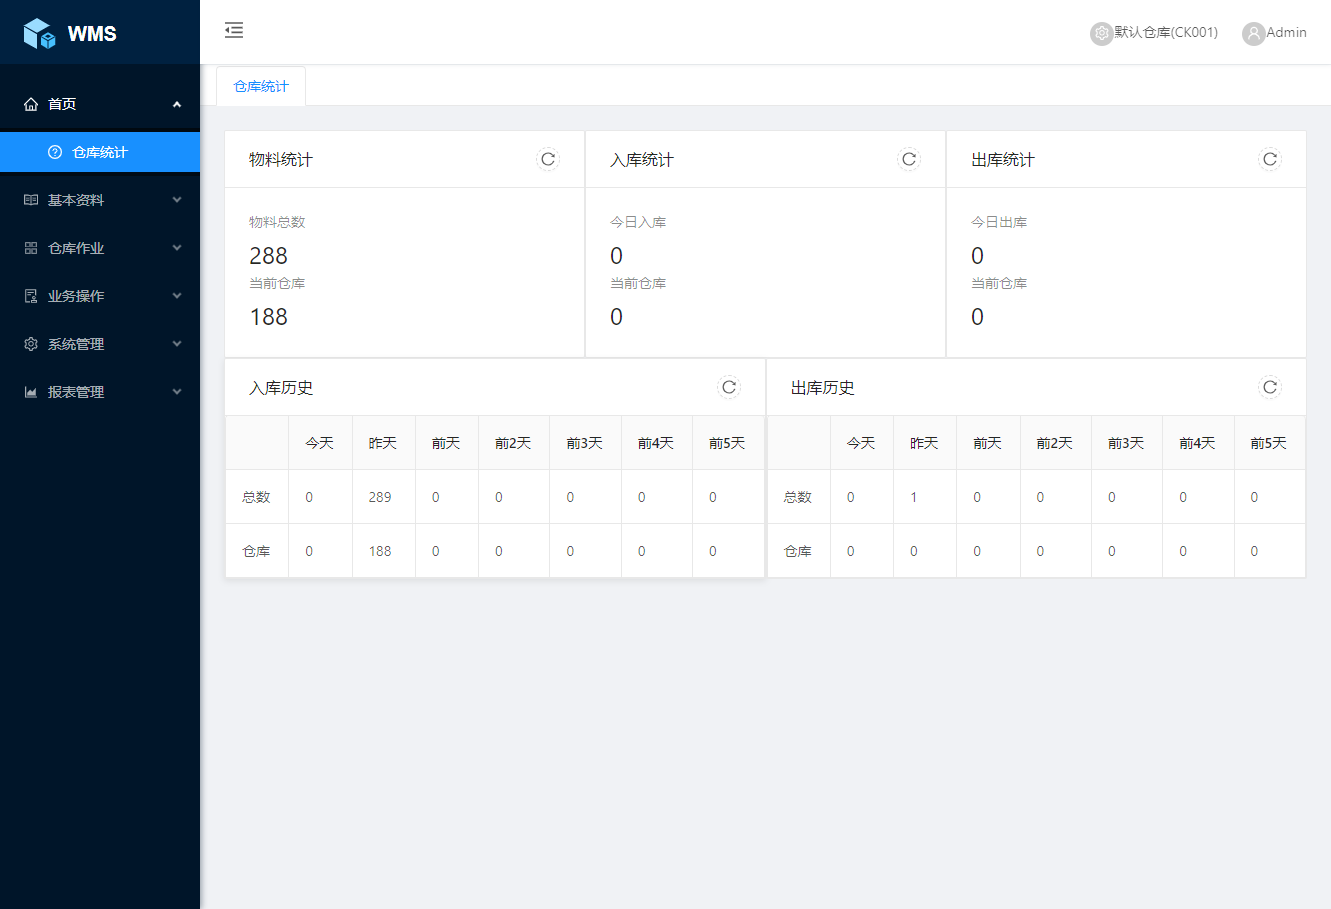
Task: Expand the 基本资料 menu
Action: click(100, 200)
